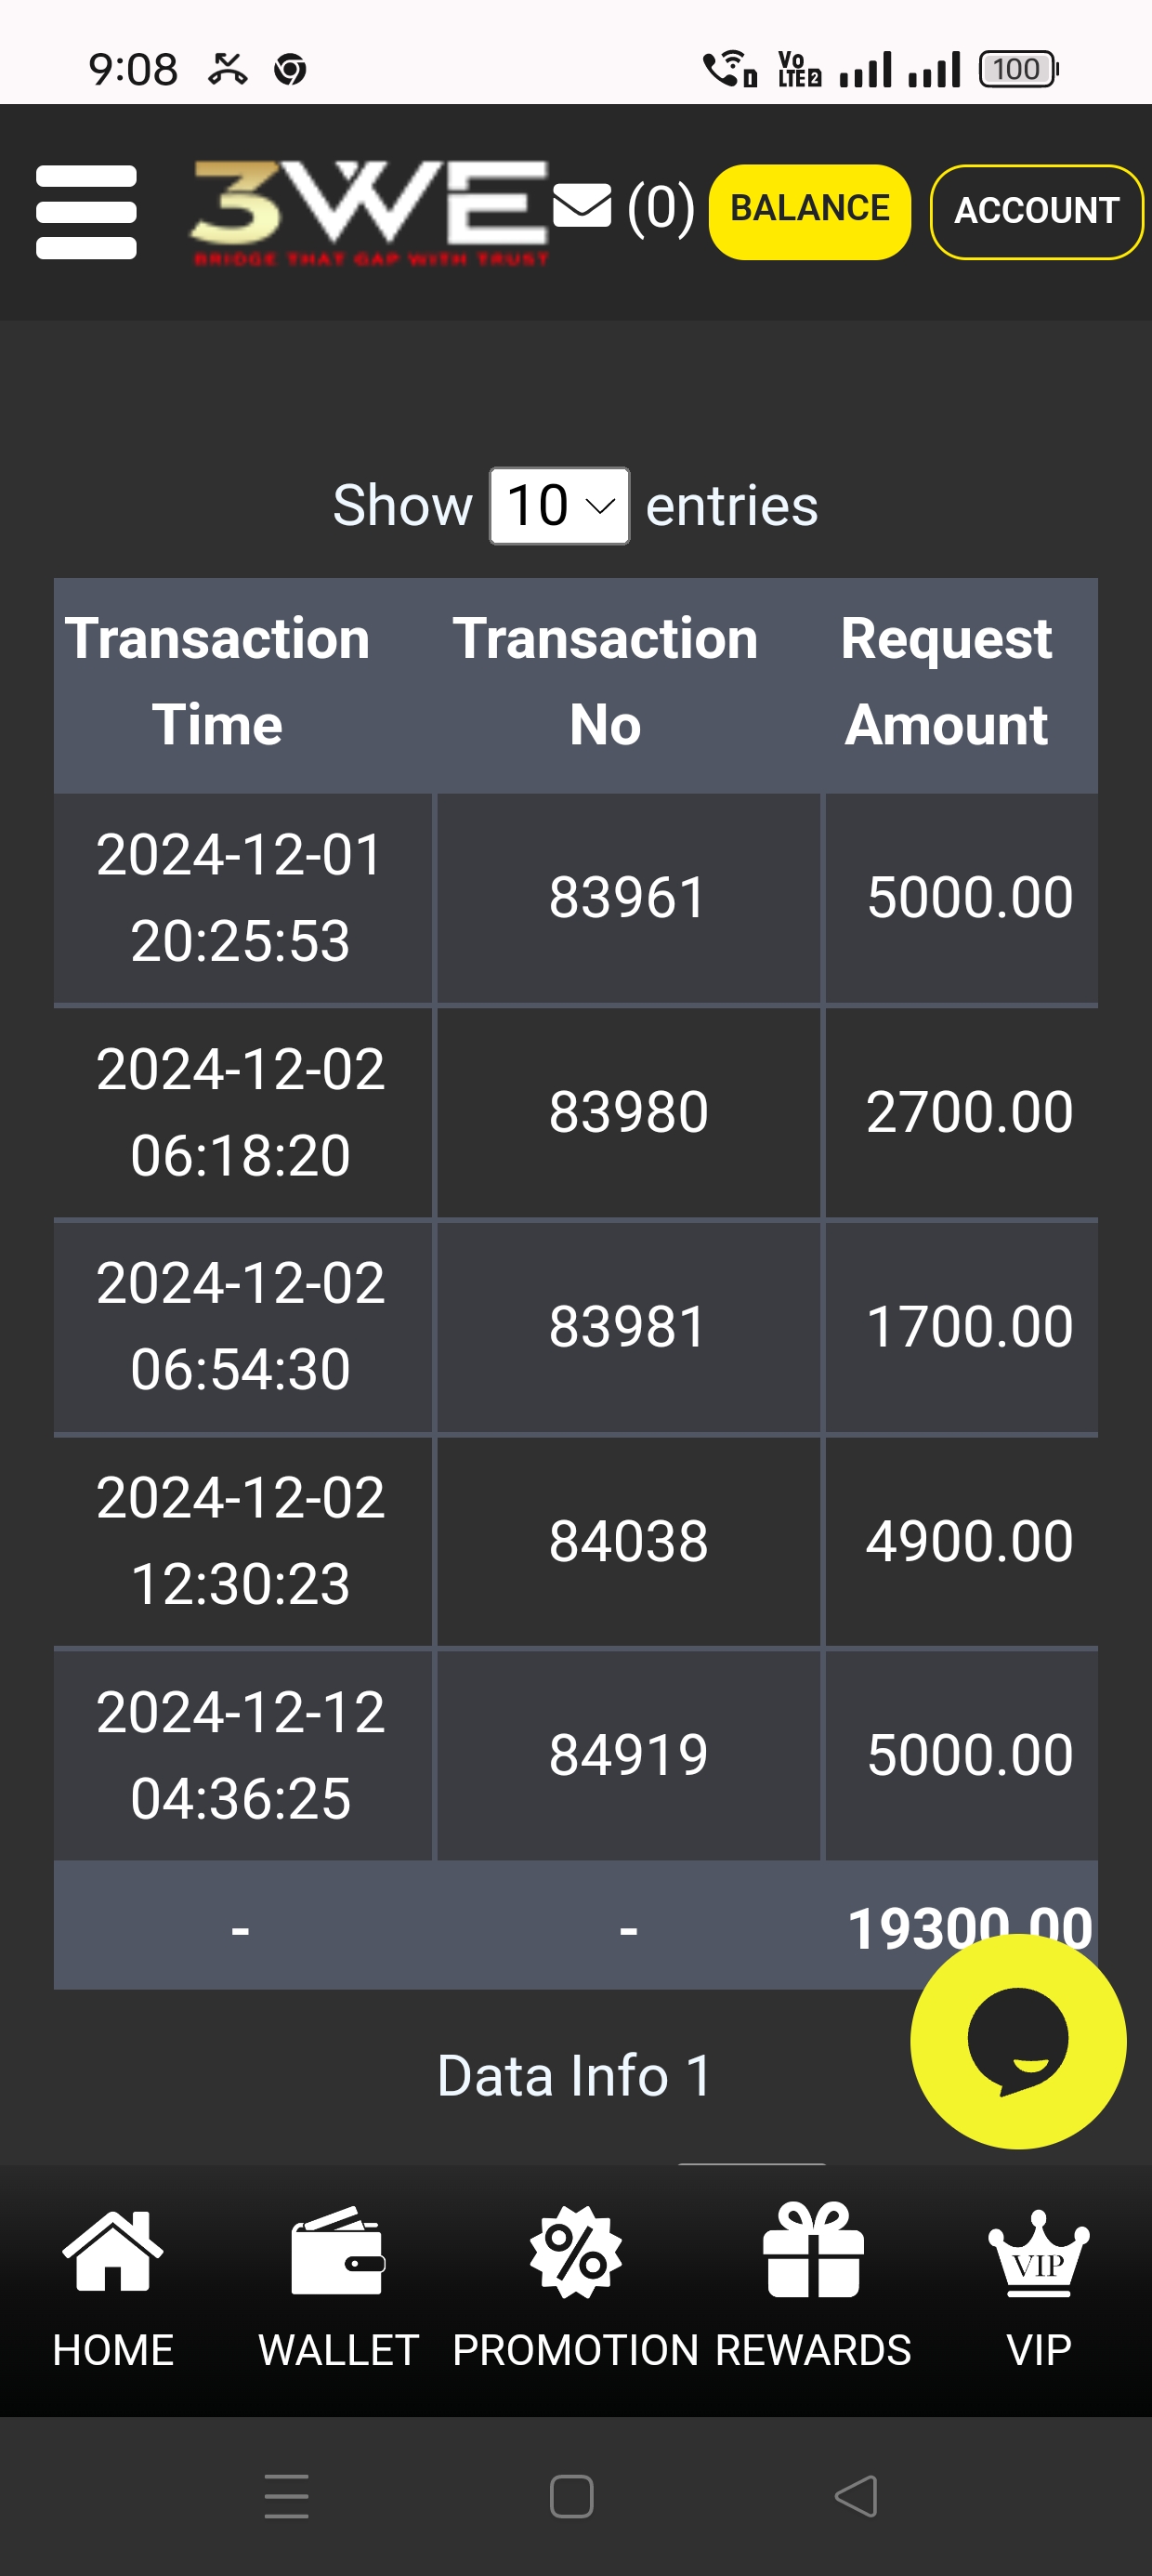Open the yellow live chat bubble
The width and height of the screenshot is (1152, 2576).
[1017, 2041]
